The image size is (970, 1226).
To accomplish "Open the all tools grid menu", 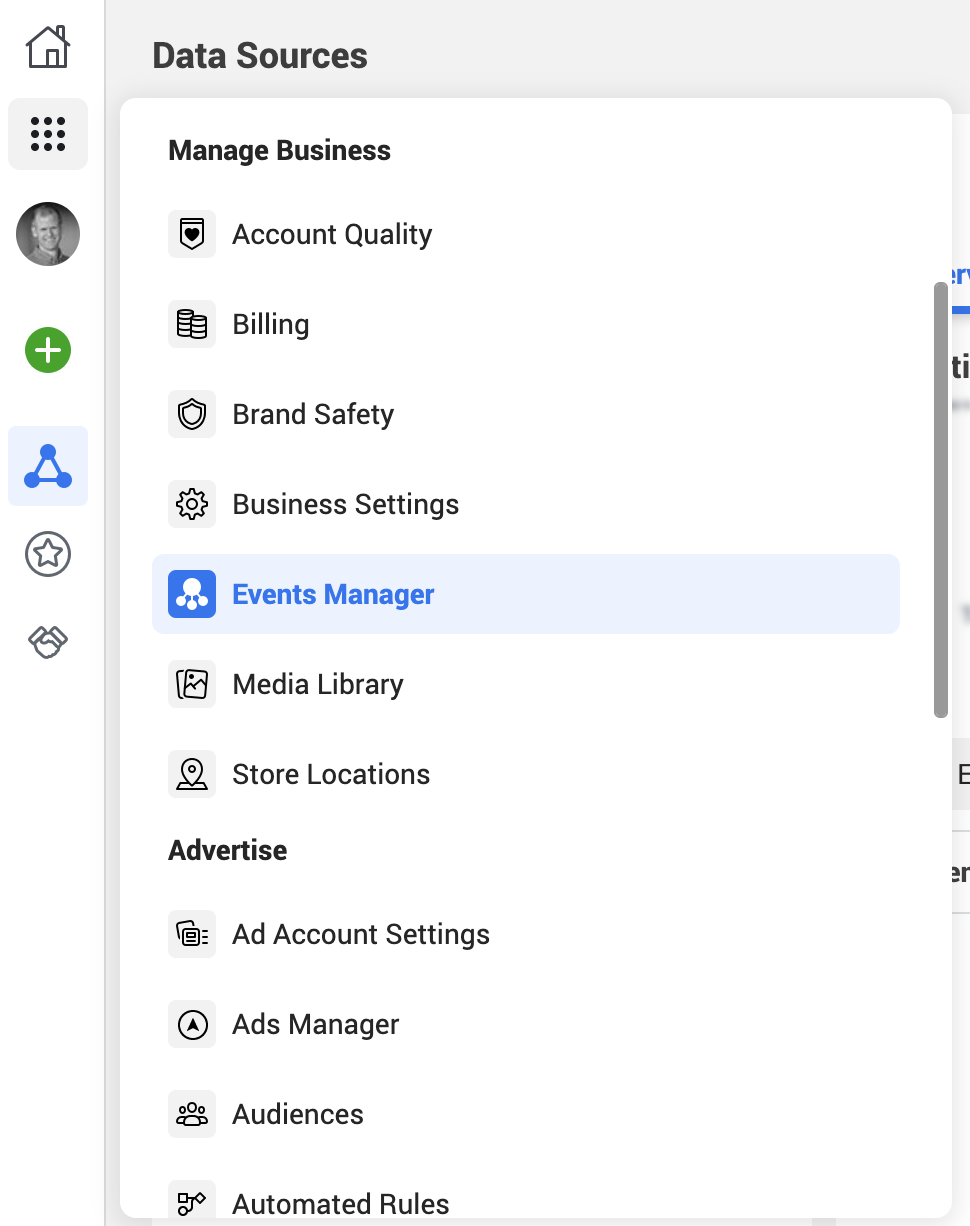I will point(48,134).
